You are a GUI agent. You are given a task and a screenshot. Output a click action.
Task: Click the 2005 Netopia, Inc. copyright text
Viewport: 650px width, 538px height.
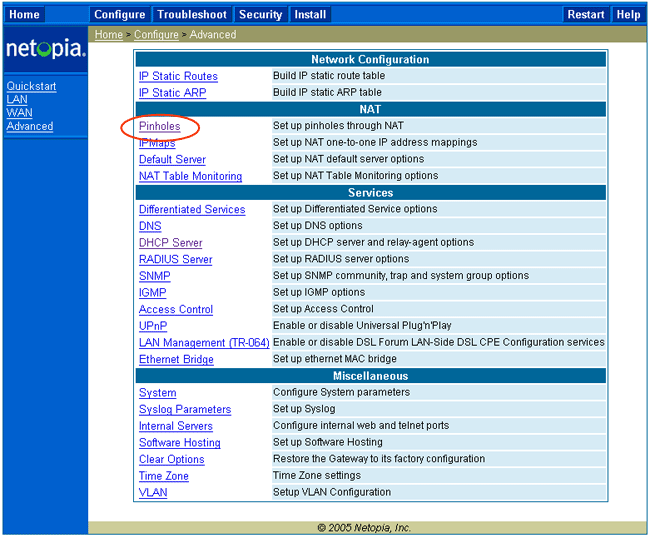point(364,528)
